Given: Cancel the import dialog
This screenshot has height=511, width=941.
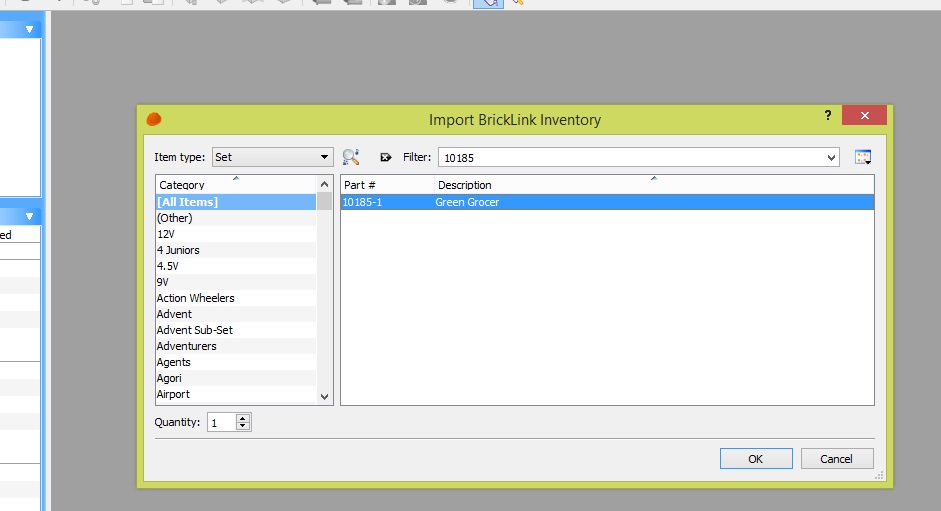Looking at the screenshot, I should click(837, 459).
